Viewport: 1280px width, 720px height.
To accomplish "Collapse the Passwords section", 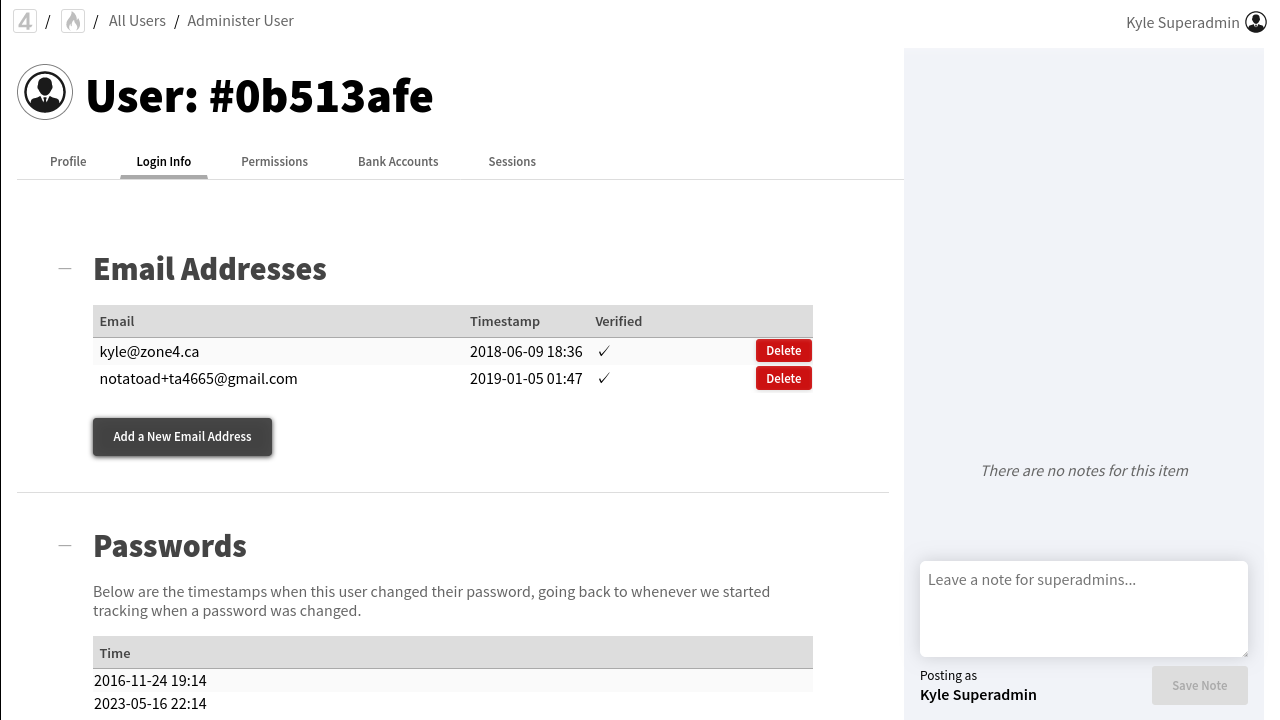I will pyautogui.click(x=65, y=546).
